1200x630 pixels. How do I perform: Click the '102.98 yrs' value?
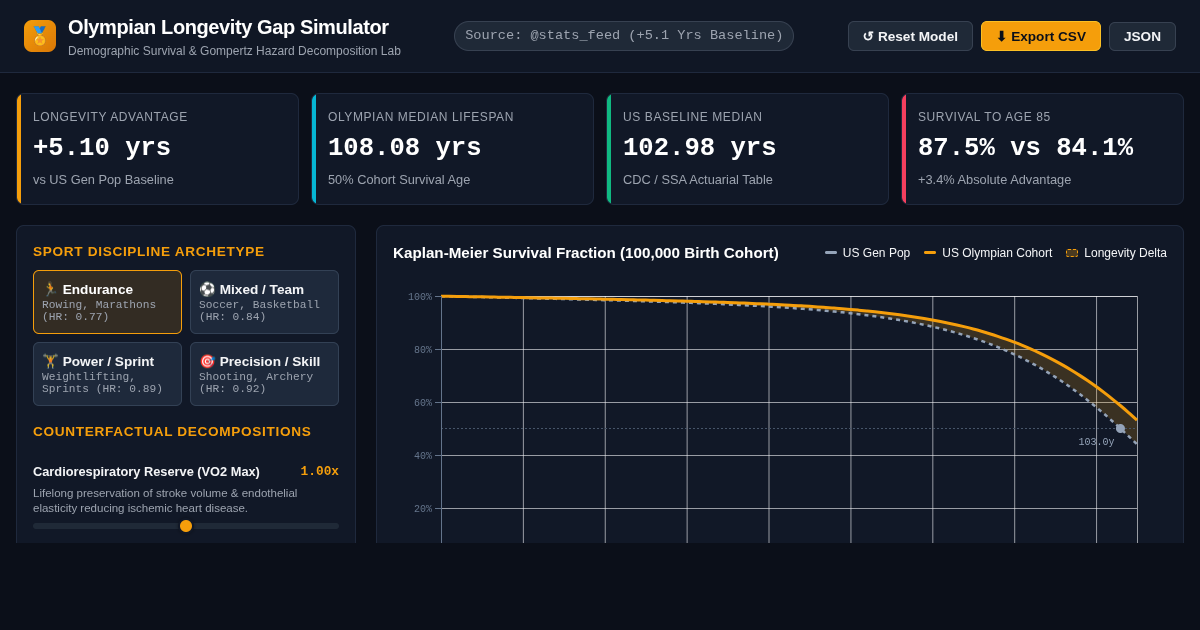coord(700,148)
